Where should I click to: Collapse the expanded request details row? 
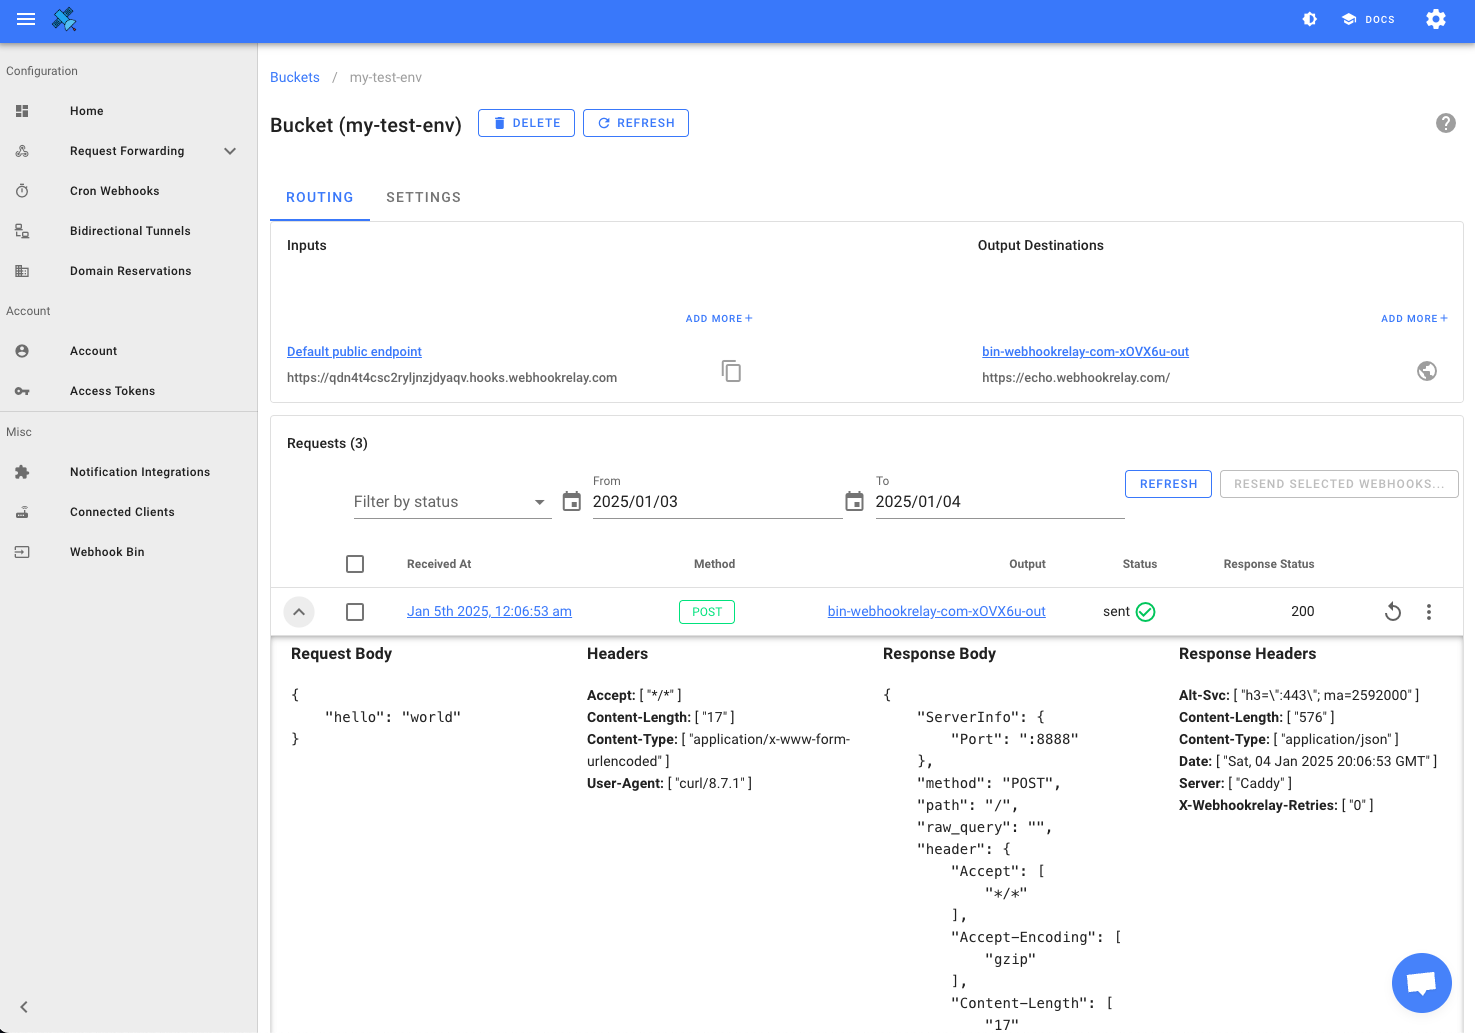tap(299, 612)
